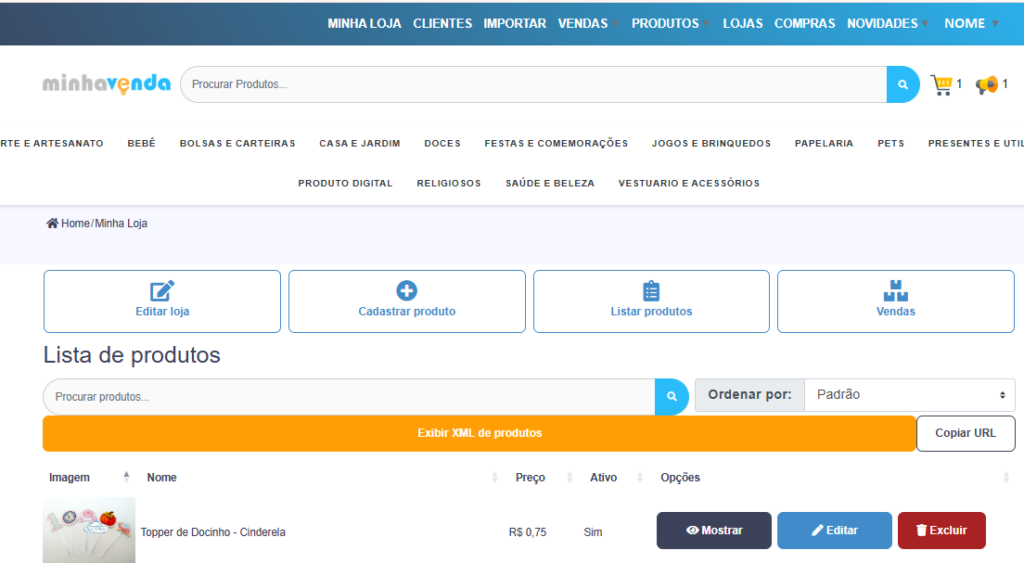
Task: Click the Sim active status cell
Action: tap(593, 532)
